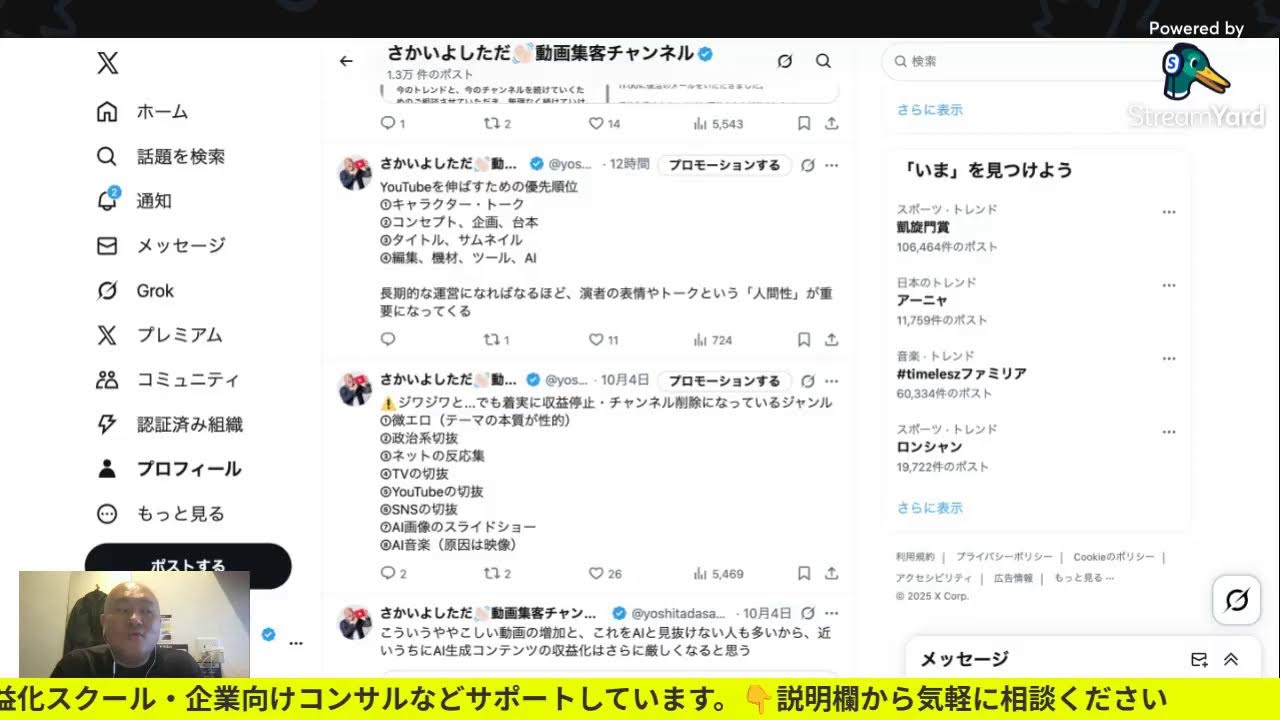The height and width of the screenshot is (720, 1280).
Task: Compose new message in メッセージ drawer
Action: (x=1199, y=659)
